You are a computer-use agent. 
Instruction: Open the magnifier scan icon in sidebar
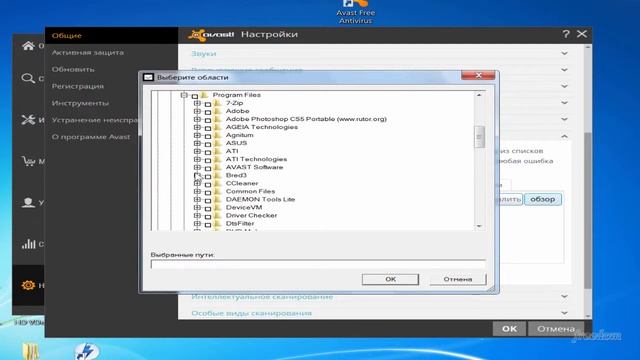coord(28,78)
